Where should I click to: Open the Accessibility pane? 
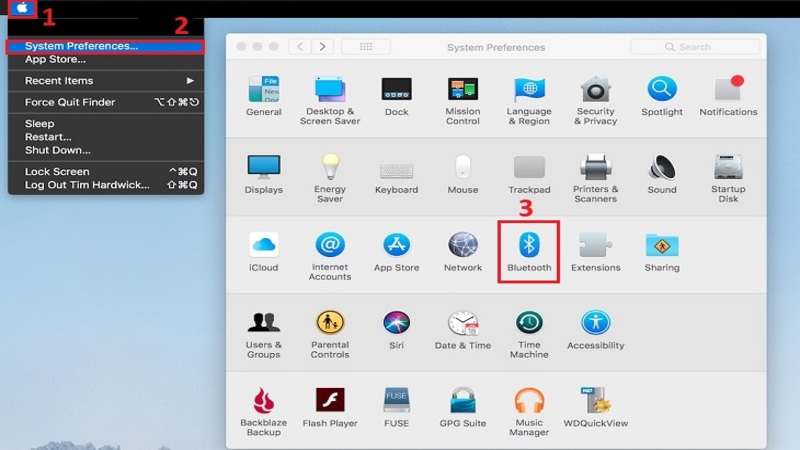[595, 330]
